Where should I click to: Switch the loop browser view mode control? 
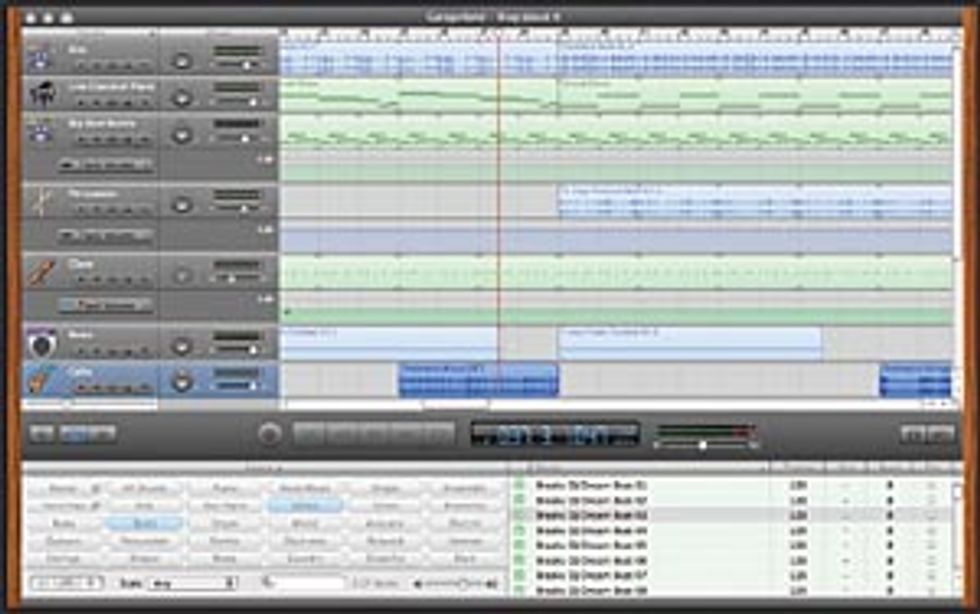[x=66, y=583]
